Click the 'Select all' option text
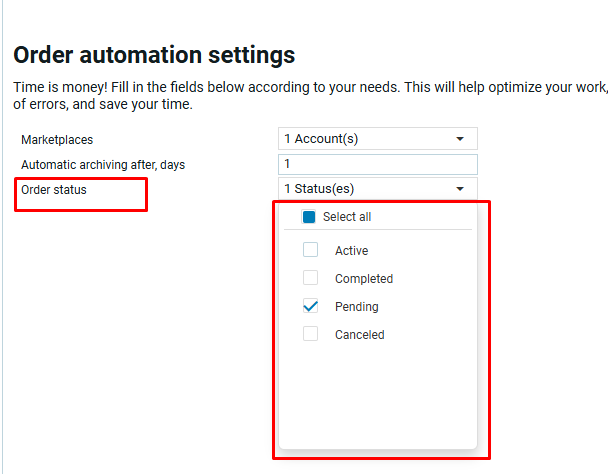This screenshot has height=474, width=608. click(x=347, y=217)
